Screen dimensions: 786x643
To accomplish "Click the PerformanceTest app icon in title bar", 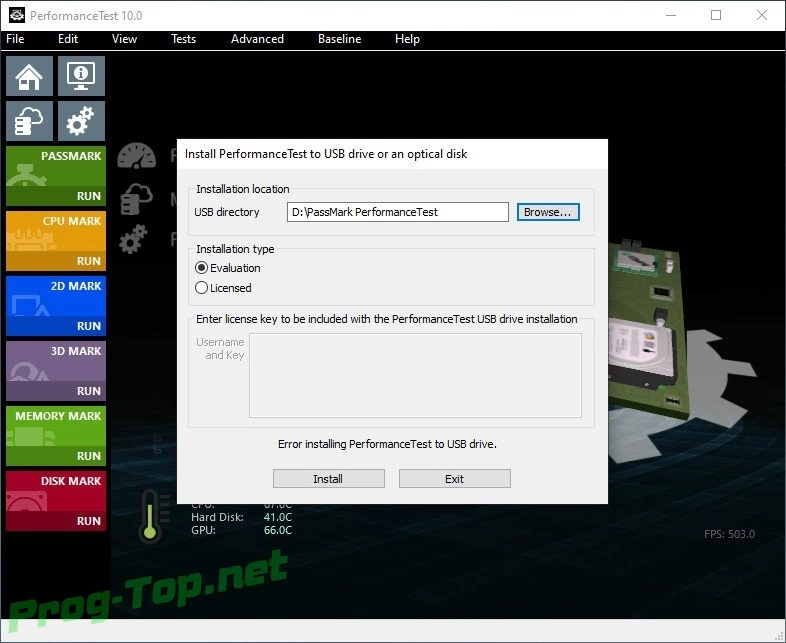I will 17,15.
